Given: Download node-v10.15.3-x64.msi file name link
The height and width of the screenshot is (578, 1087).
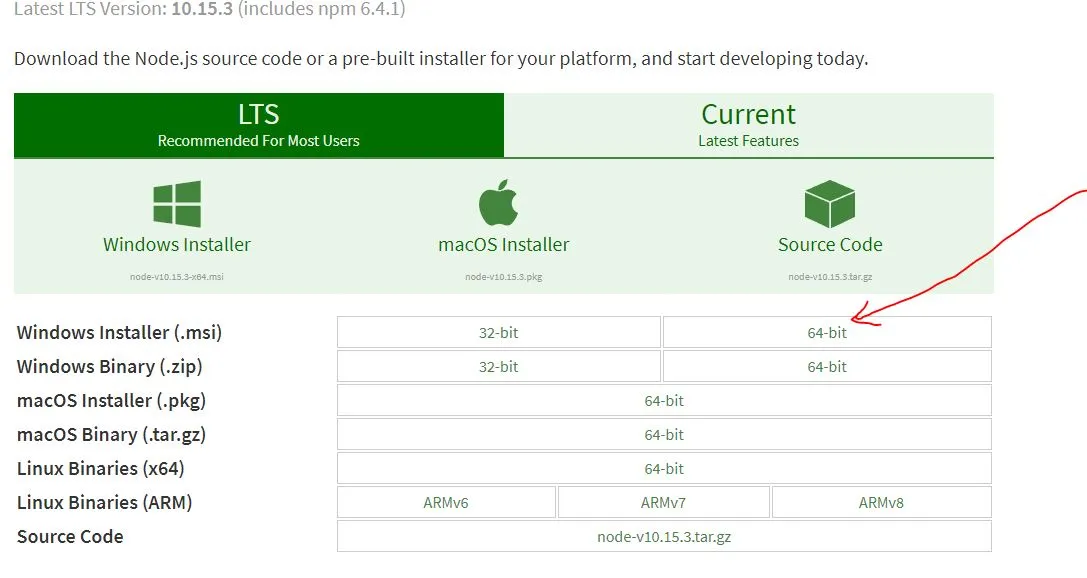Looking at the screenshot, I should pyautogui.click(x=177, y=277).
